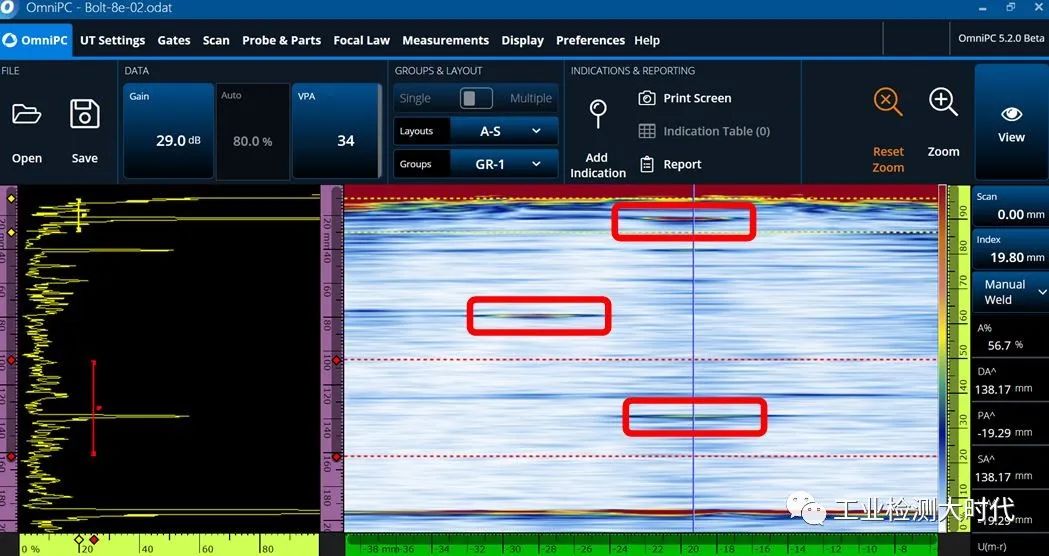Click the blue vertical data cursor line
This screenshot has height=556, width=1049.
694,358
